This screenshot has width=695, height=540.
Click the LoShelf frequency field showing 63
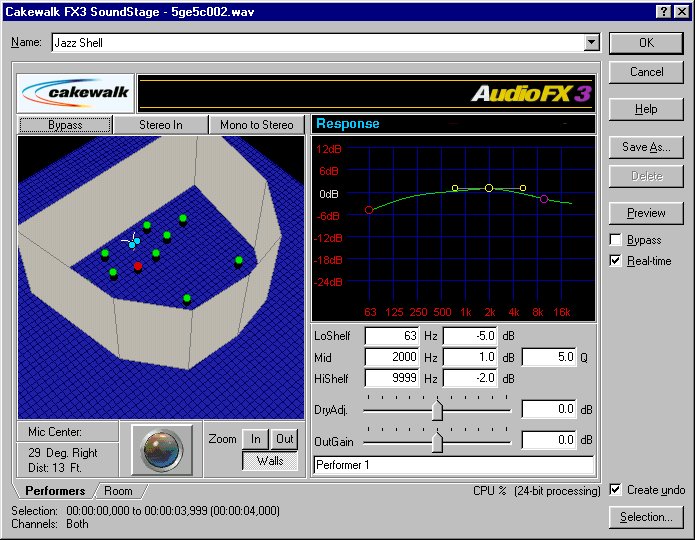(392, 336)
